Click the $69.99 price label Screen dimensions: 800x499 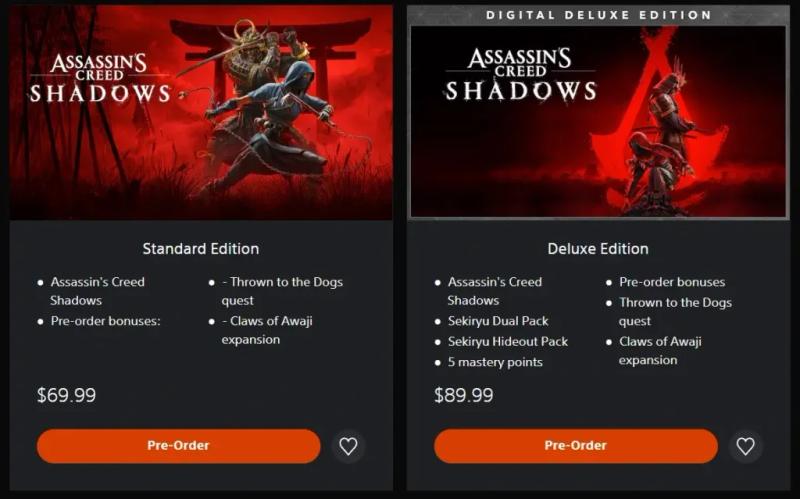click(x=66, y=395)
